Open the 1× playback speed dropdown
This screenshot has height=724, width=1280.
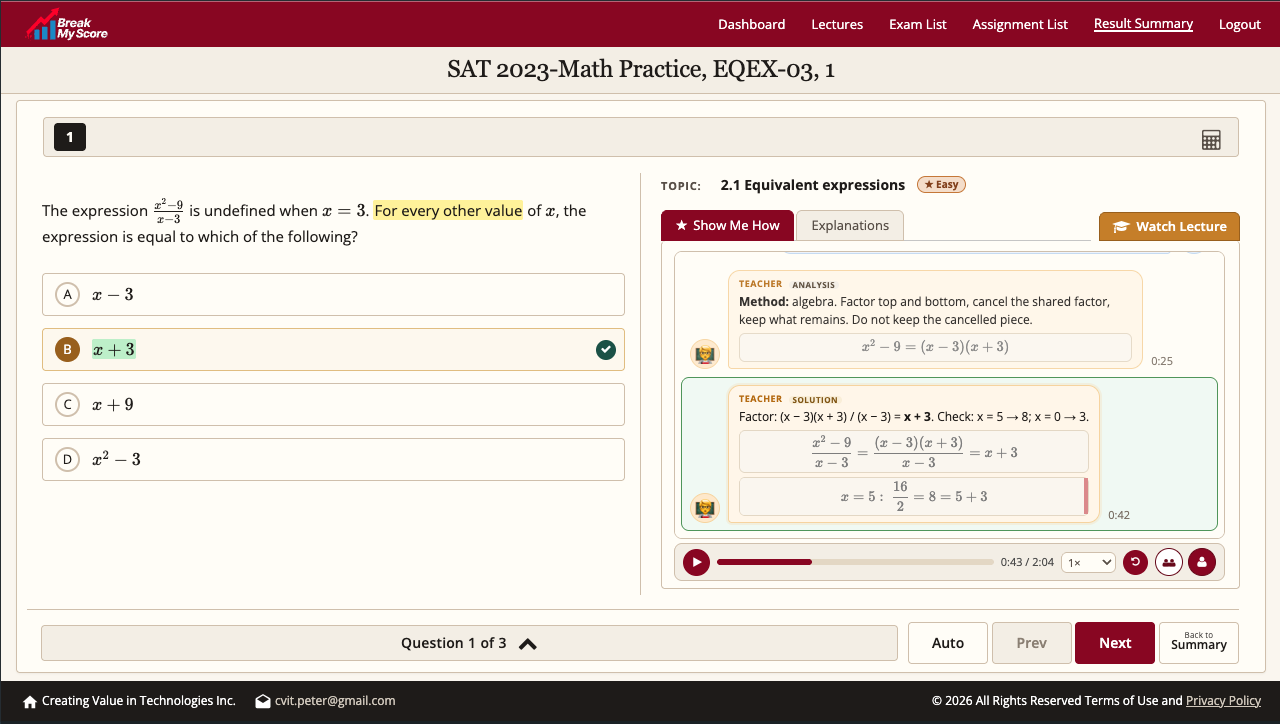point(1088,562)
